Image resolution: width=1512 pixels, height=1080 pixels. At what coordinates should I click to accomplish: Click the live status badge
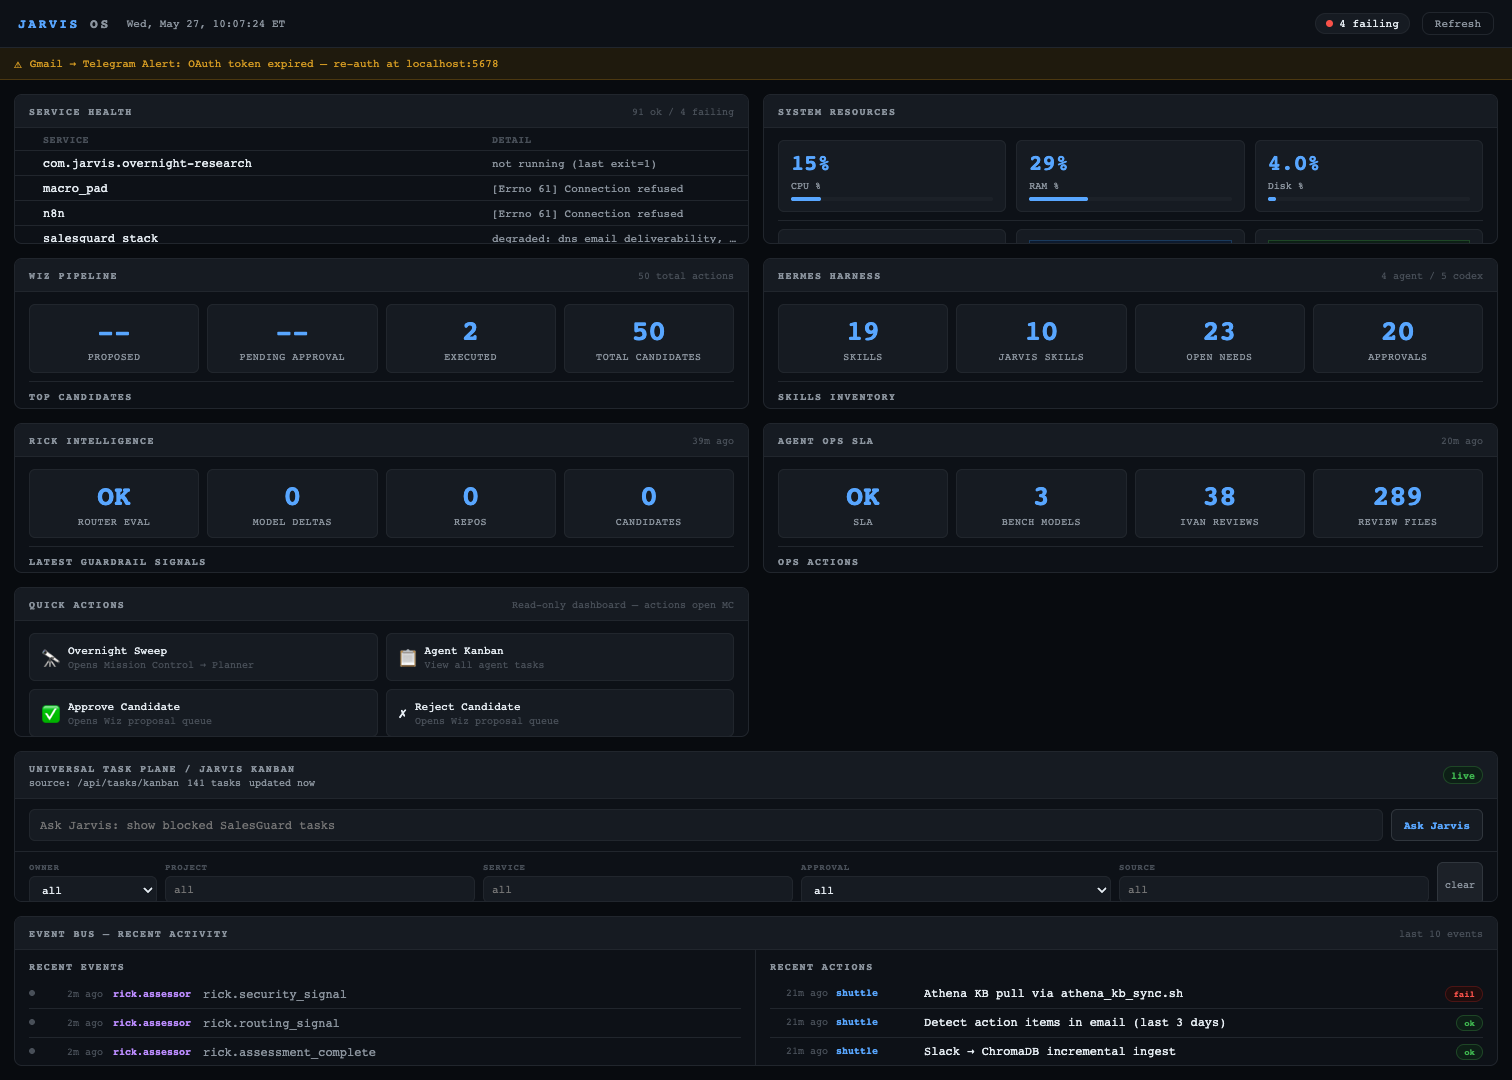pyautogui.click(x=1463, y=775)
